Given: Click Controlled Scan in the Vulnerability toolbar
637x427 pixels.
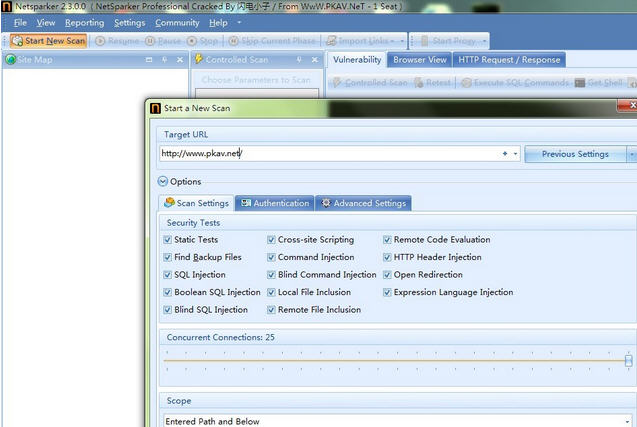Looking at the screenshot, I should tap(370, 83).
